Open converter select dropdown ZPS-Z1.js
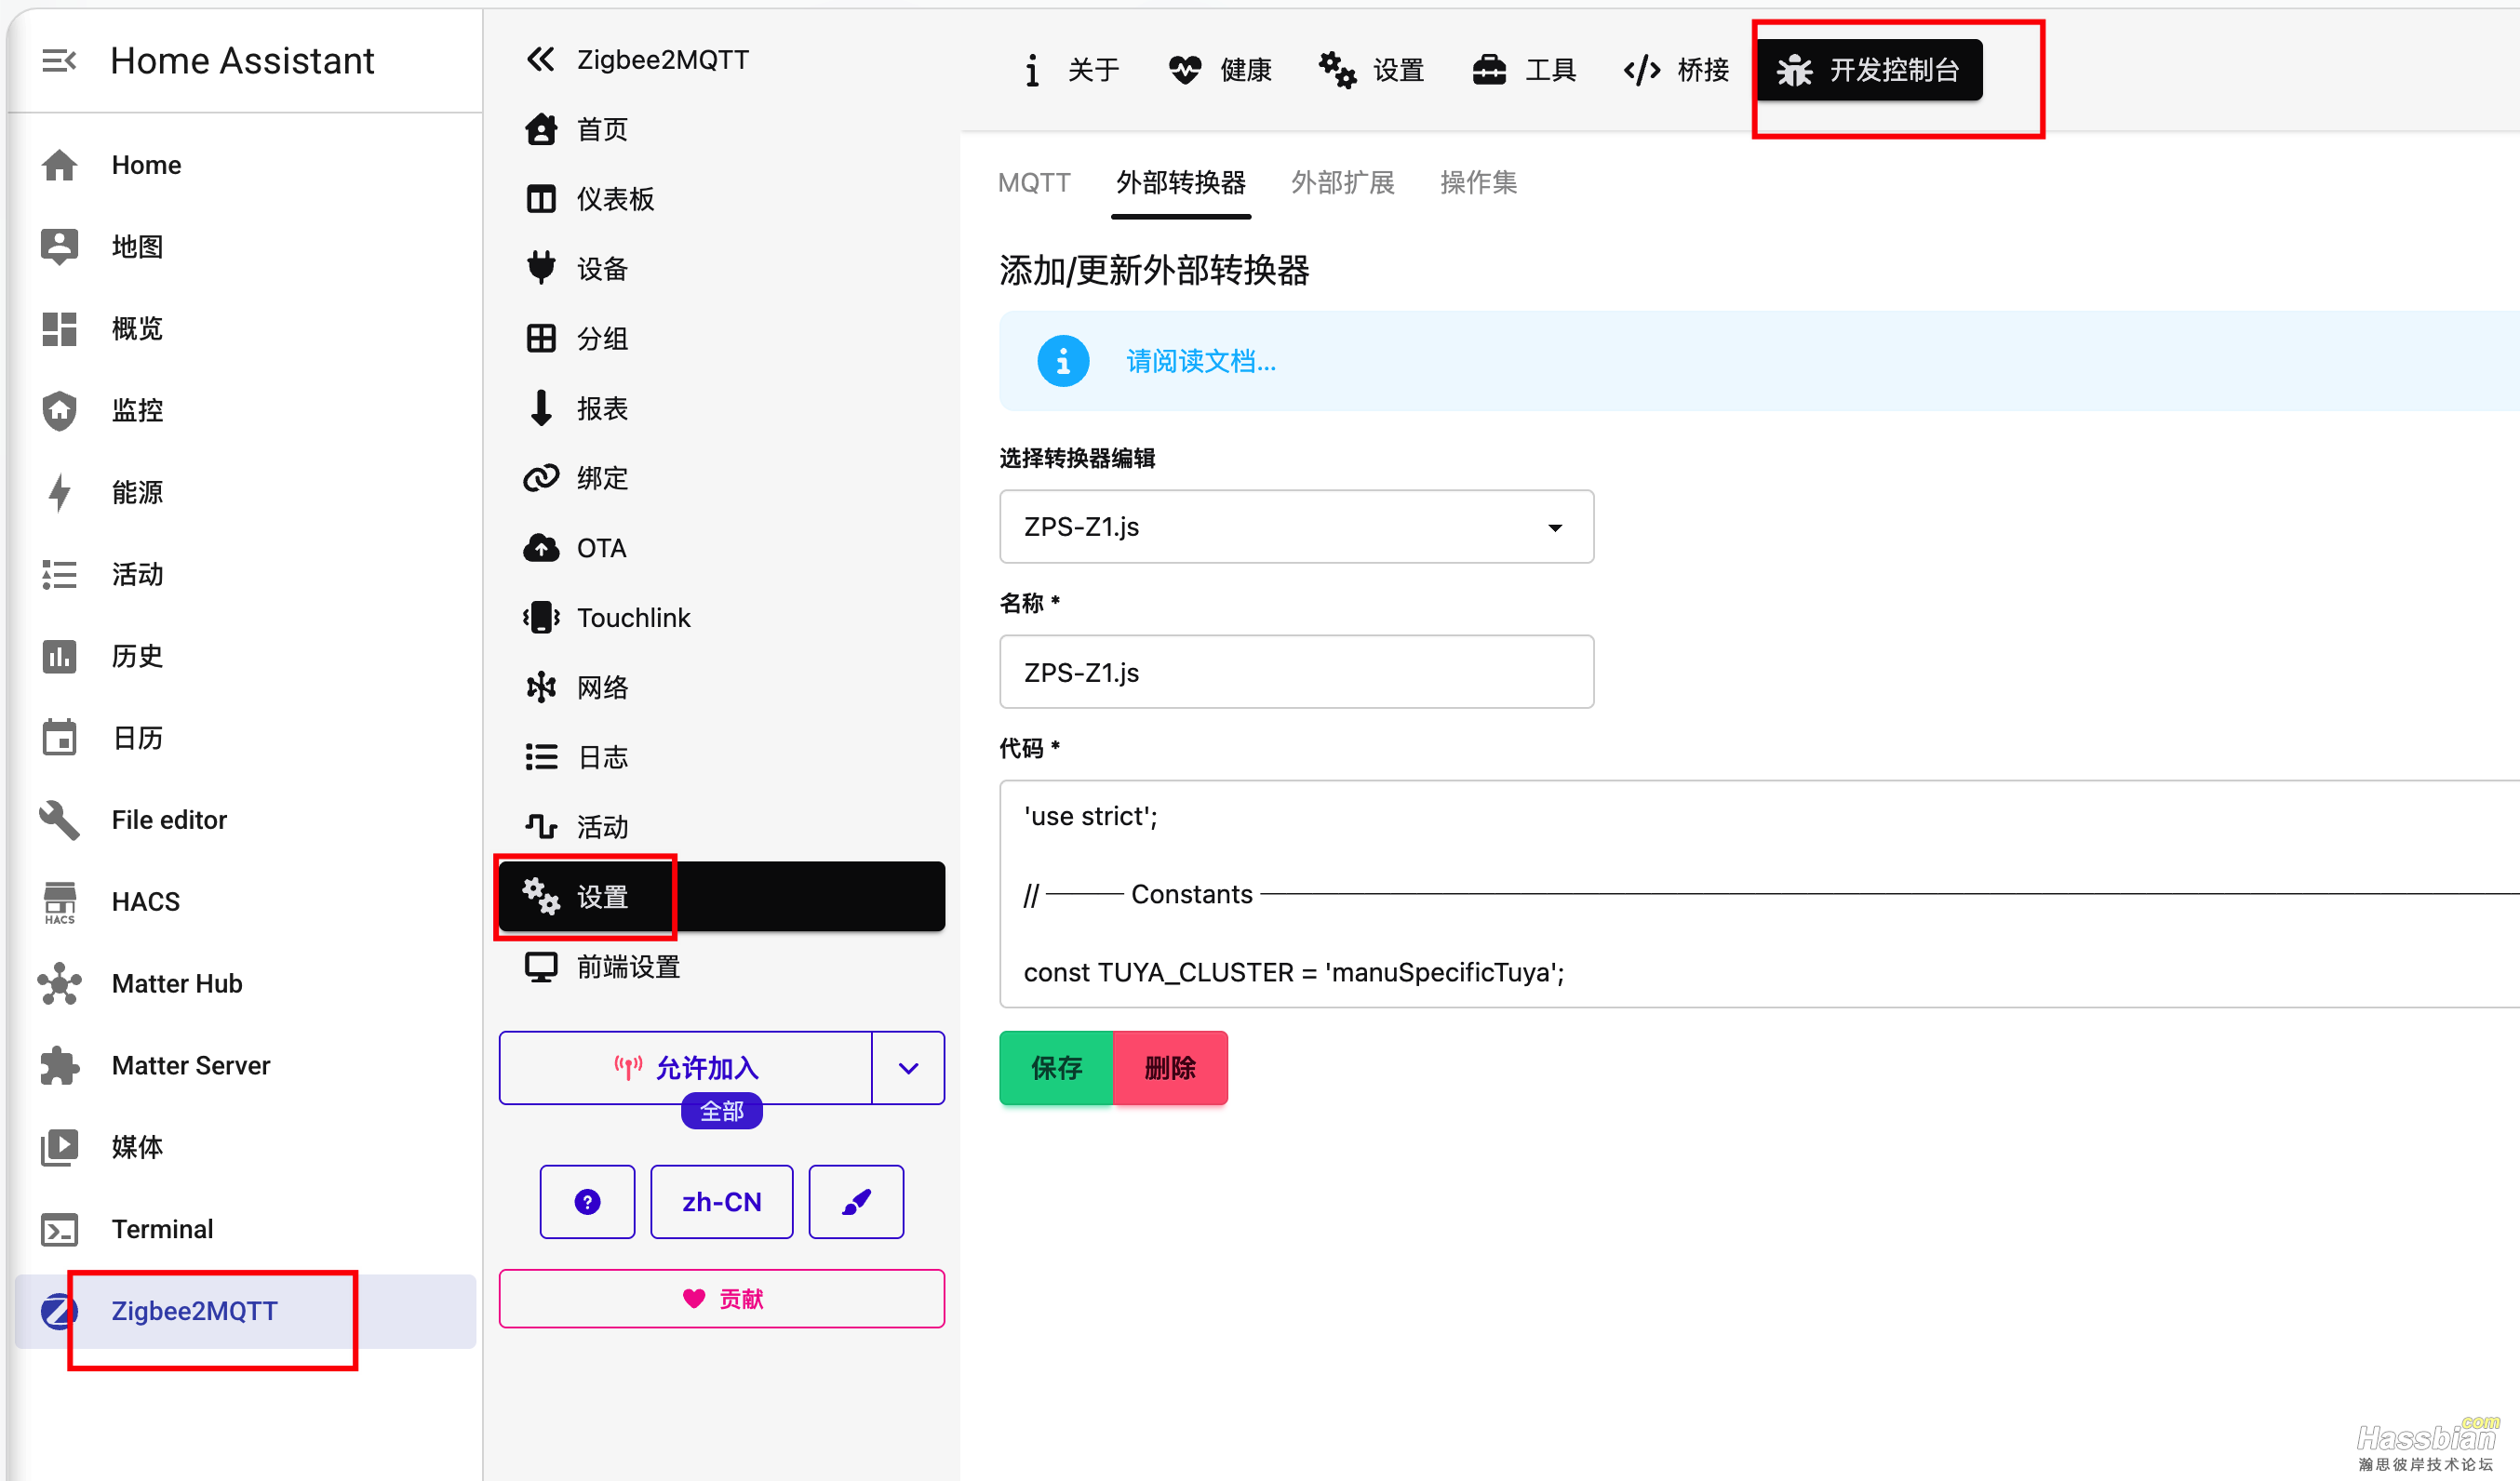Image resolution: width=2520 pixels, height=1481 pixels. (1296, 527)
